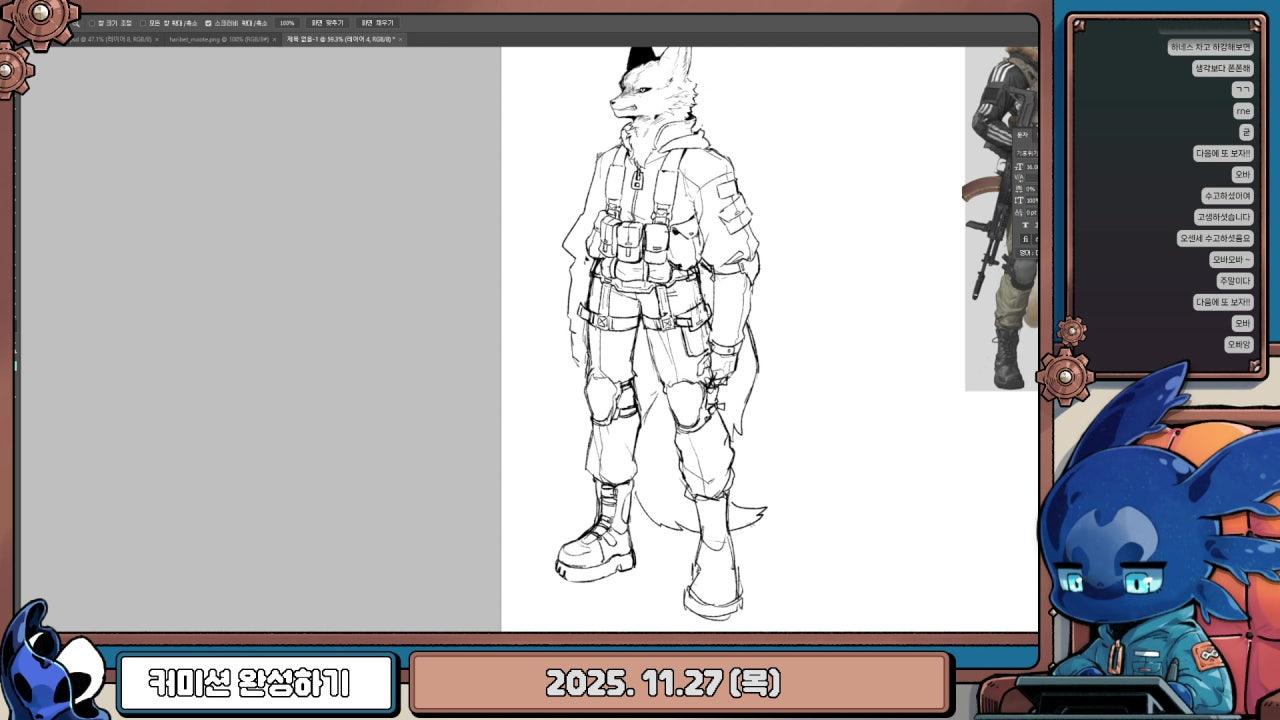The width and height of the screenshot is (1280, 720).
Task: Check the 모든 창 확대/축소 option
Action: [143, 23]
